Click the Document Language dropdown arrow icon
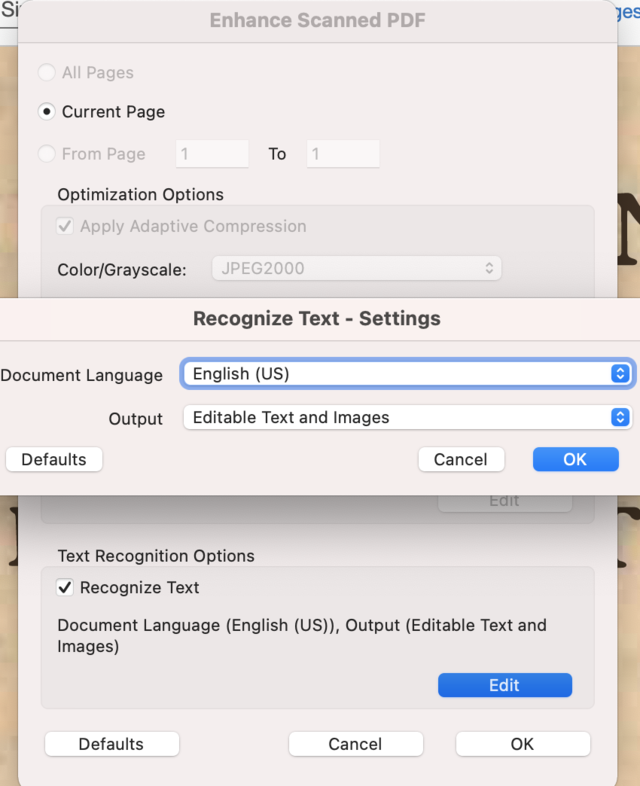This screenshot has height=786, width=640. tap(620, 374)
